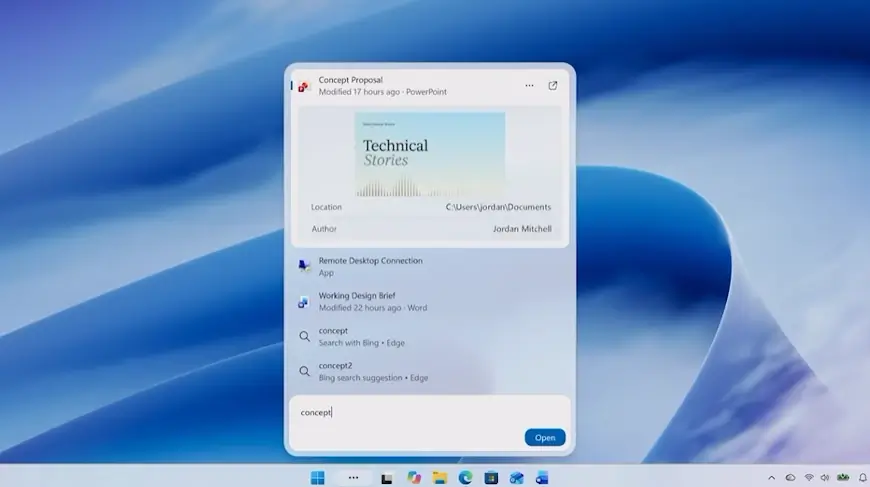
Task: Expand the hidden system tray icons chevron
Action: 772,478
